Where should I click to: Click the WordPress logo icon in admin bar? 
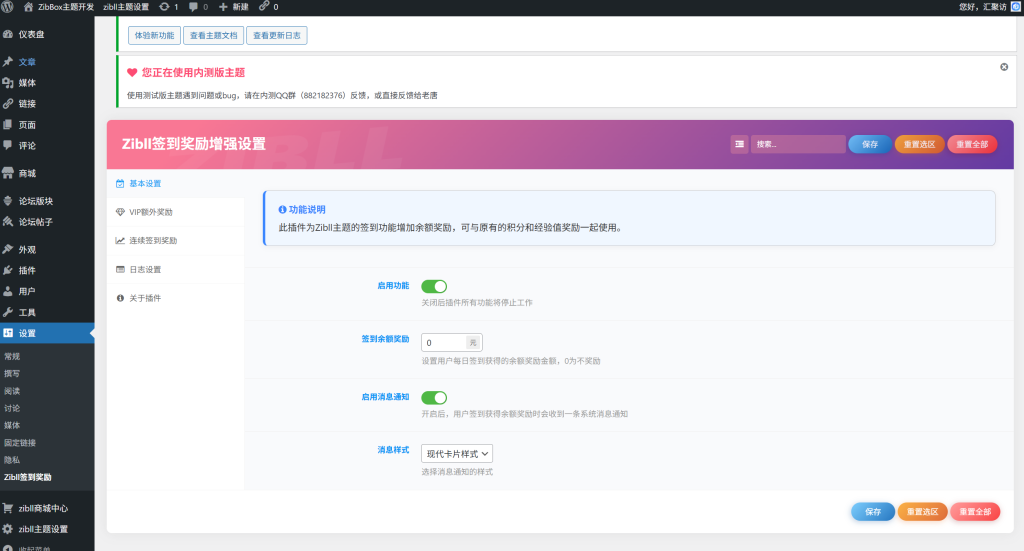point(8,7)
